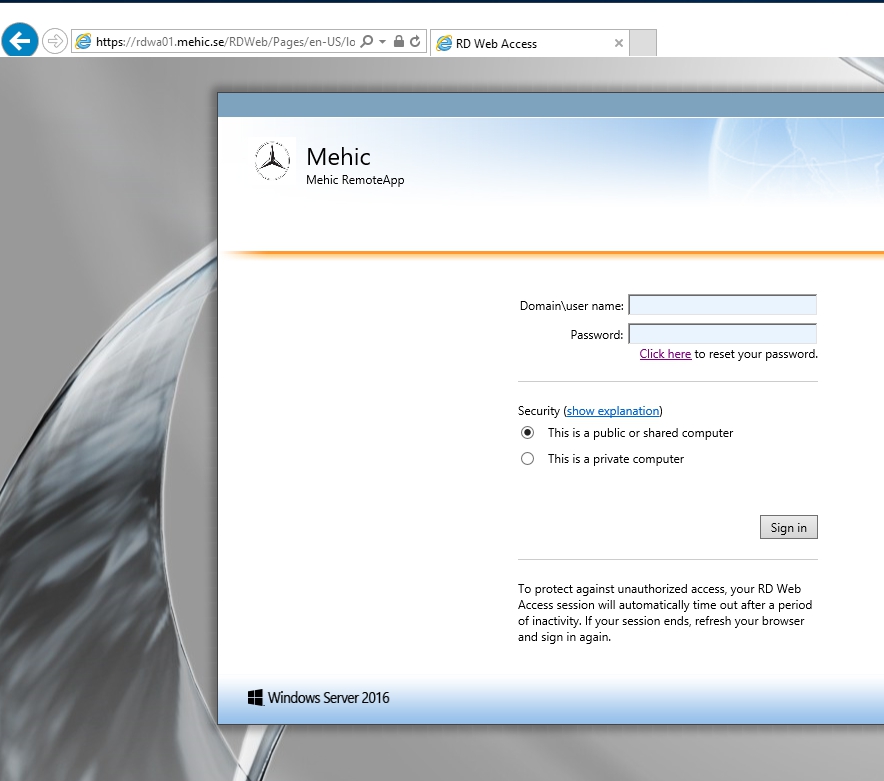Click the search magnifier in address bar
The width and height of the screenshot is (884, 781).
pyautogui.click(x=367, y=42)
